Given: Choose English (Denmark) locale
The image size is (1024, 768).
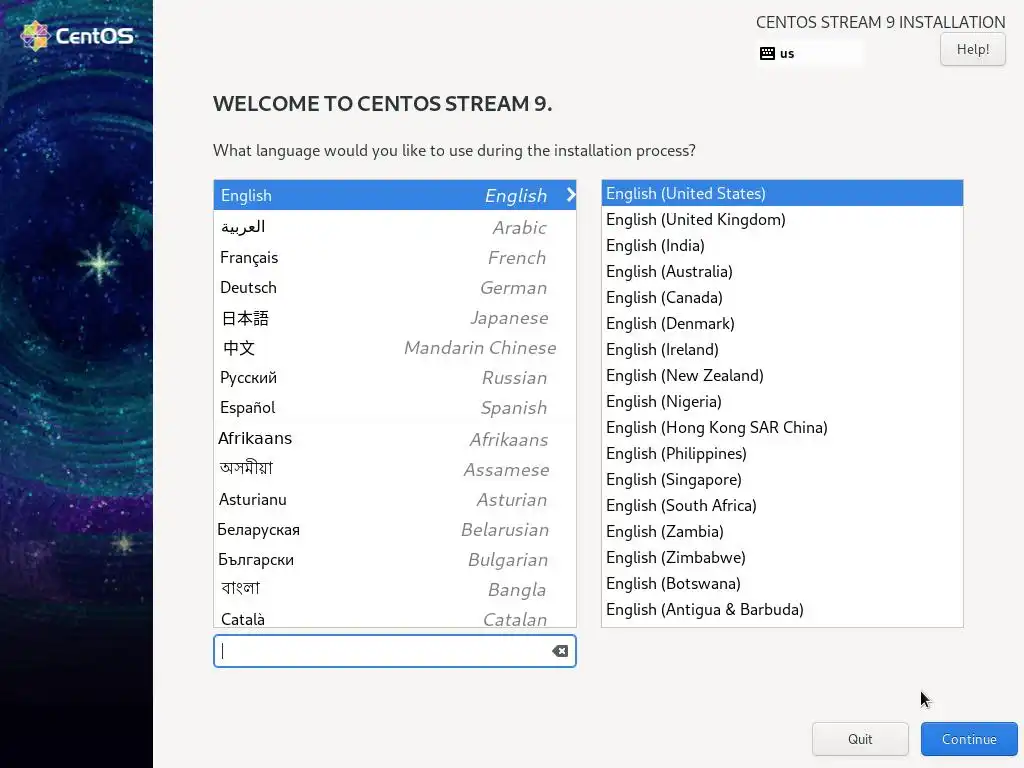Looking at the screenshot, I should (x=782, y=323).
